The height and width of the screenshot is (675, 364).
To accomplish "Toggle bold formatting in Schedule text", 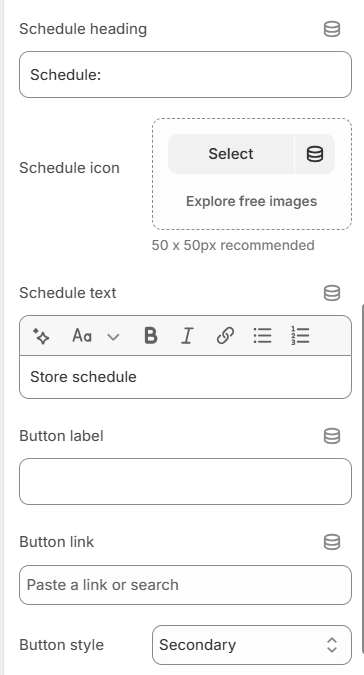I will [x=151, y=336].
